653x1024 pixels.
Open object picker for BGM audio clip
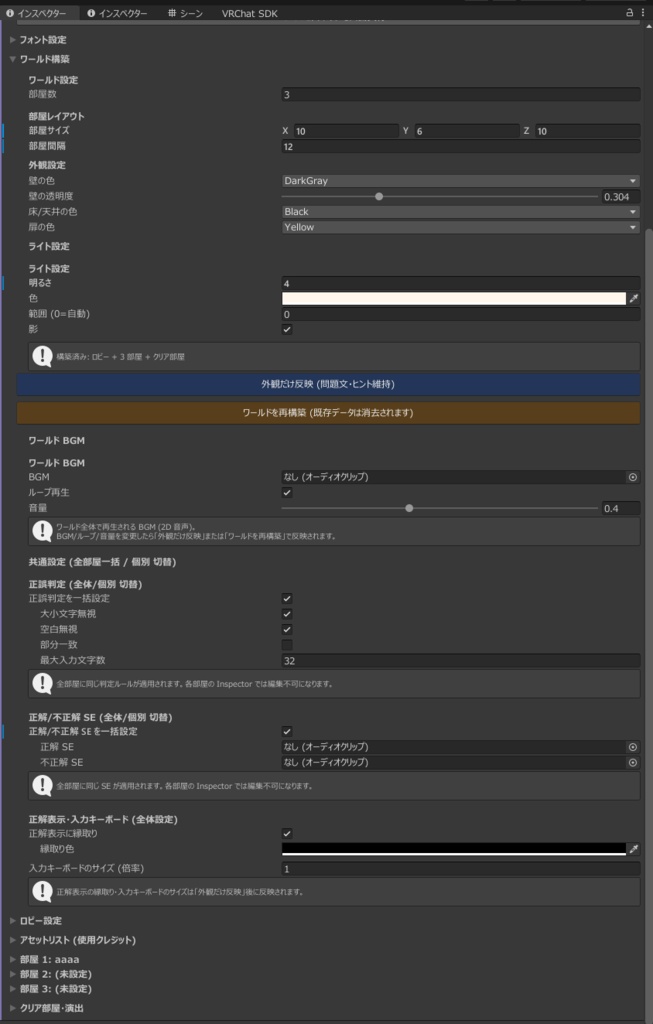[x=633, y=477]
